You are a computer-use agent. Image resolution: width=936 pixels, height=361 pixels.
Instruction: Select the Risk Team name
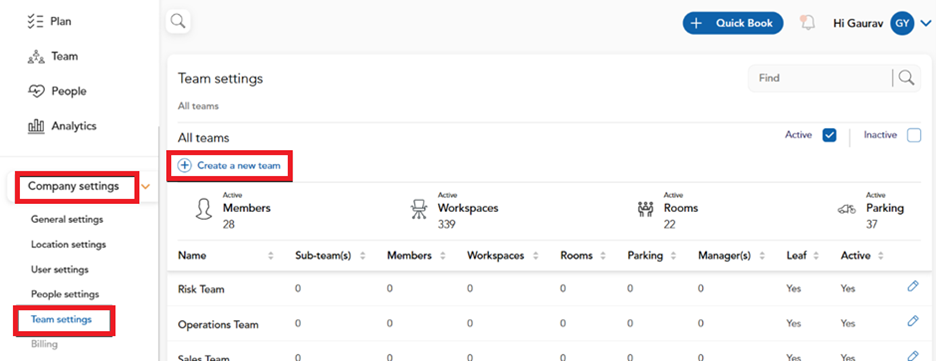[x=201, y=289]
